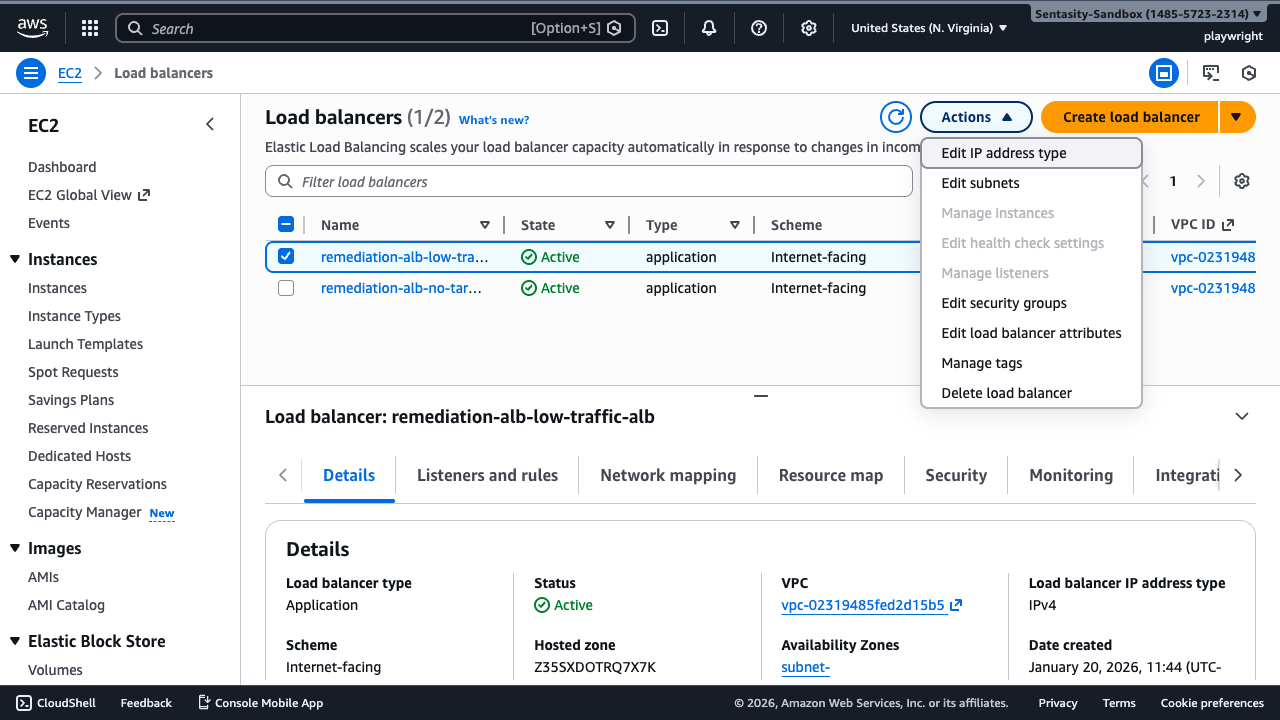This screenshot has width=1280, height=720.
Task: Toggle the select-all header checkbox
Action: [x=286, y=225]
